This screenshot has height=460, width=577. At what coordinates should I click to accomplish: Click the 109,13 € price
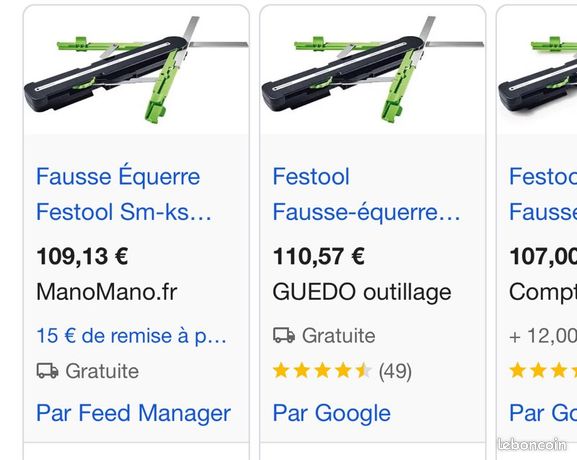pyautogui.click(x=82, y=256)
